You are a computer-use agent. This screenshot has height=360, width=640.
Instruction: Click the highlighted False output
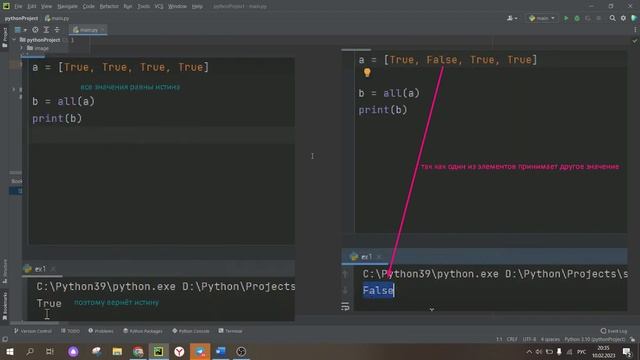pyautogui.click(x=378, y=291)
